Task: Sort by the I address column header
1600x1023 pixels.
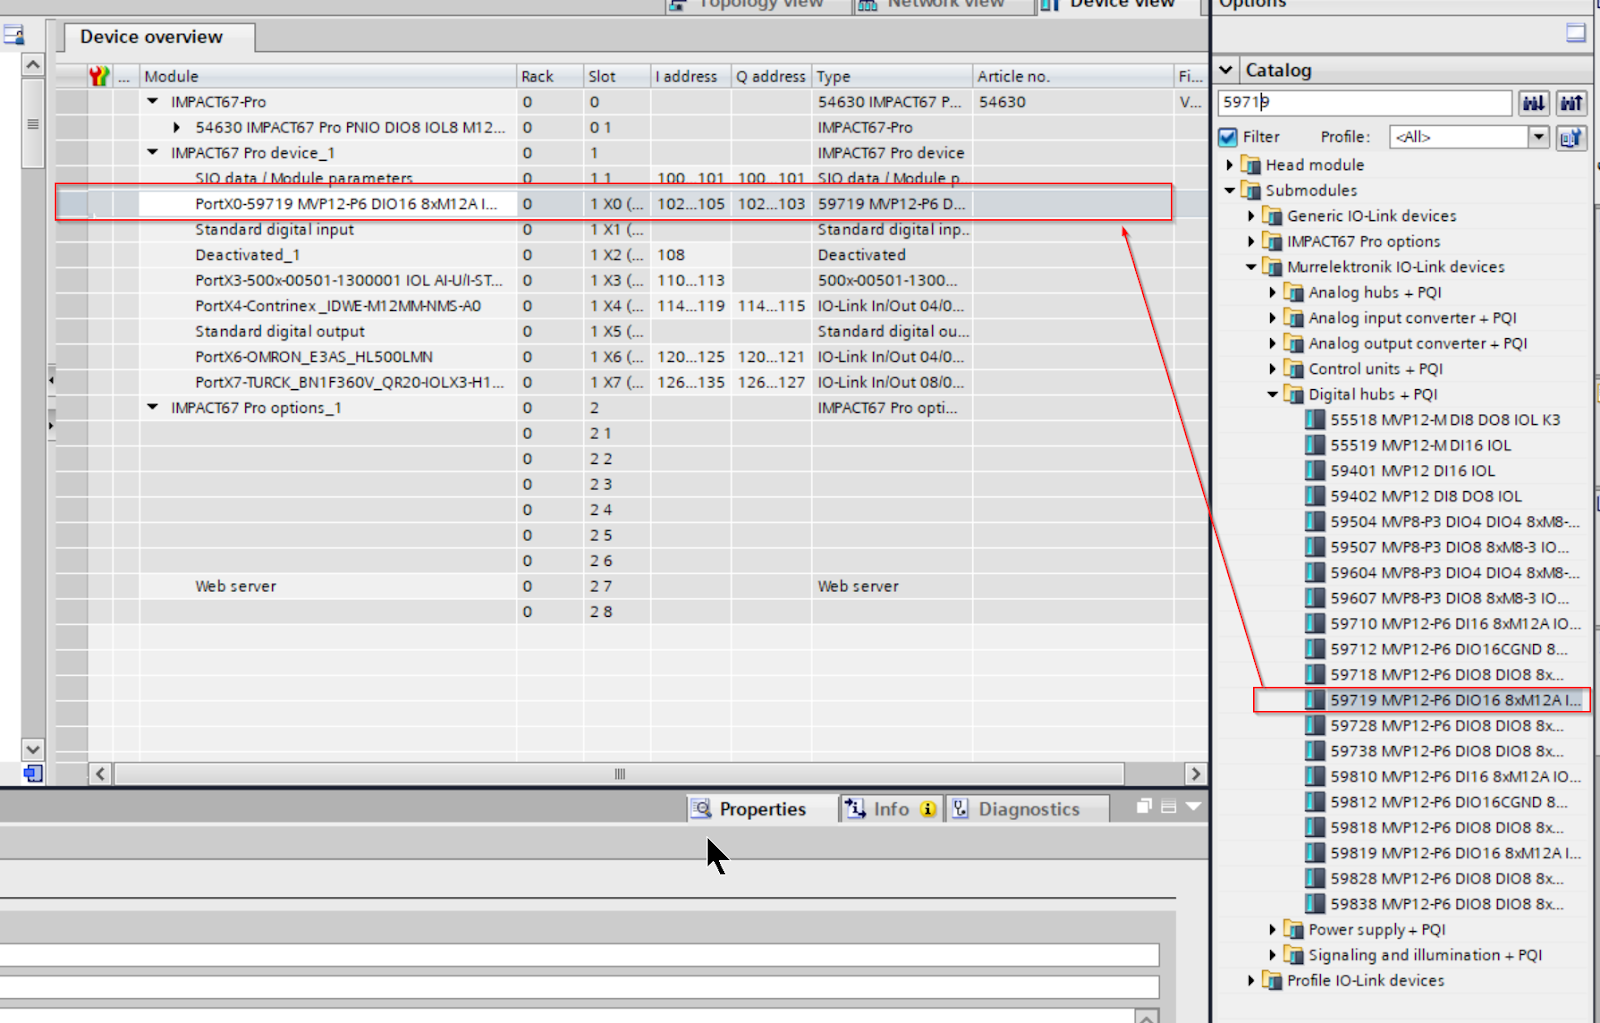Action: (690, 76)
